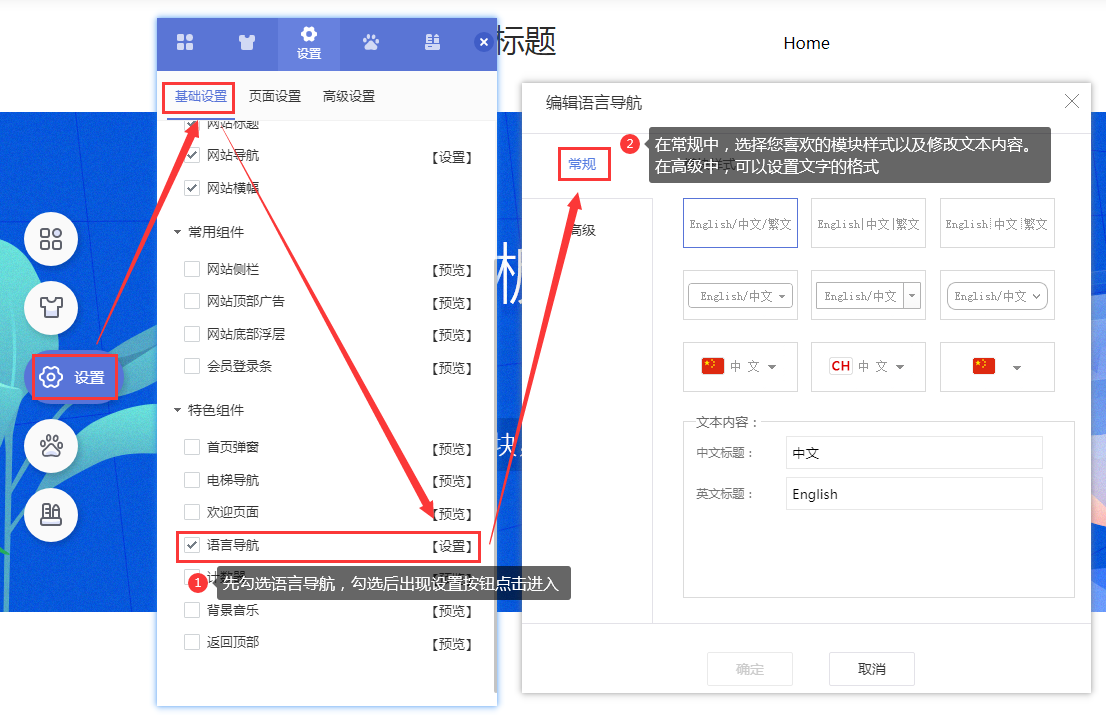Choose the English/中文/繁文 slash style

pyautogui.click(x=740, y=224)
